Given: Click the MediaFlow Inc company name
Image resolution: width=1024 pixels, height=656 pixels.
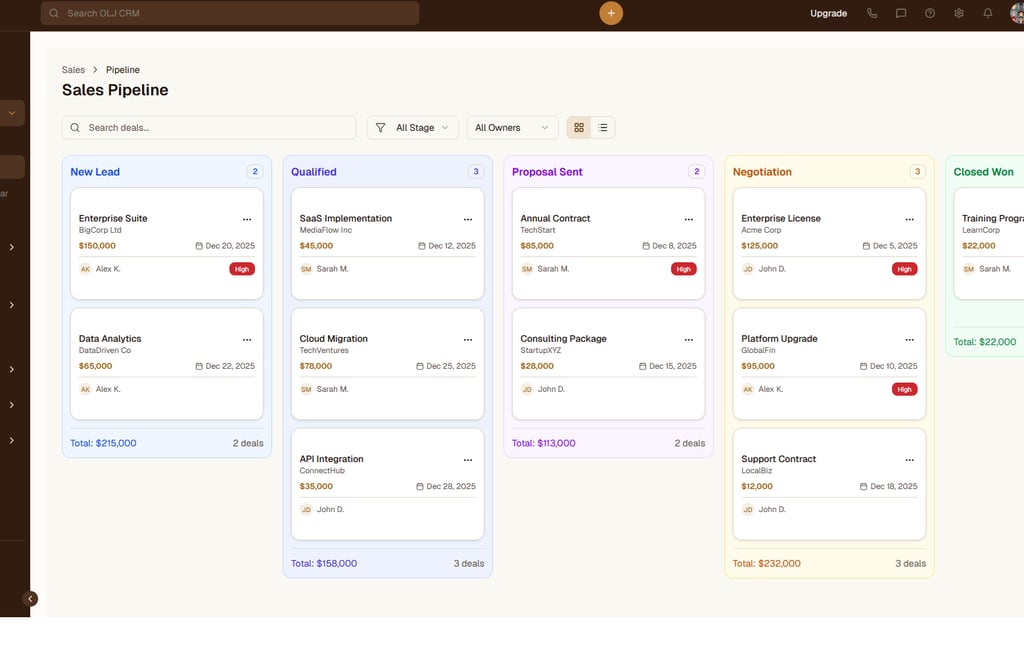Looking at the screenshot, I should pyautogui.click(x=325, y=230).
